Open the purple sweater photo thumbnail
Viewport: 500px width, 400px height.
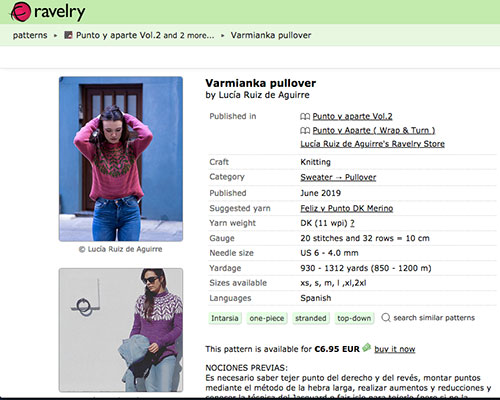[121, 330]
